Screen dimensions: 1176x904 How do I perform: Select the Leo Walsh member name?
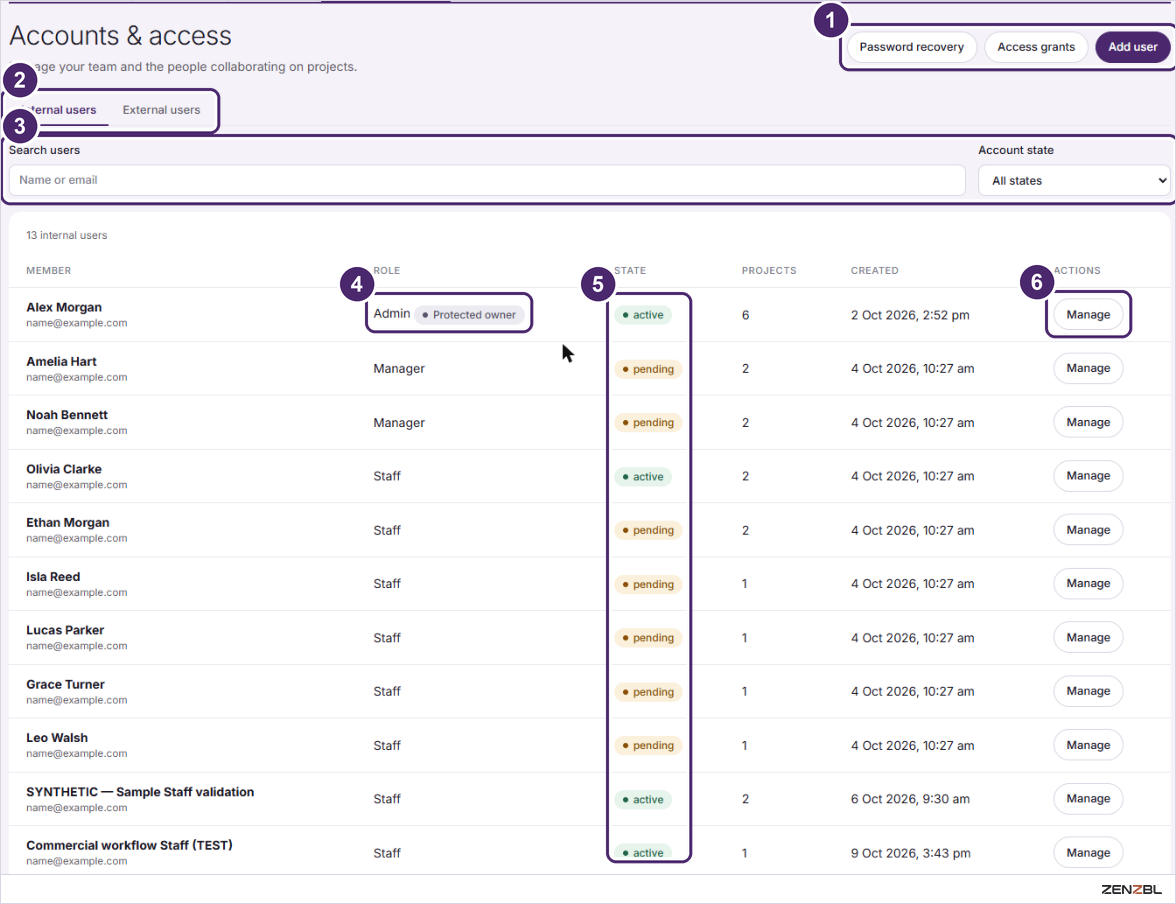[x=57, y=738]
